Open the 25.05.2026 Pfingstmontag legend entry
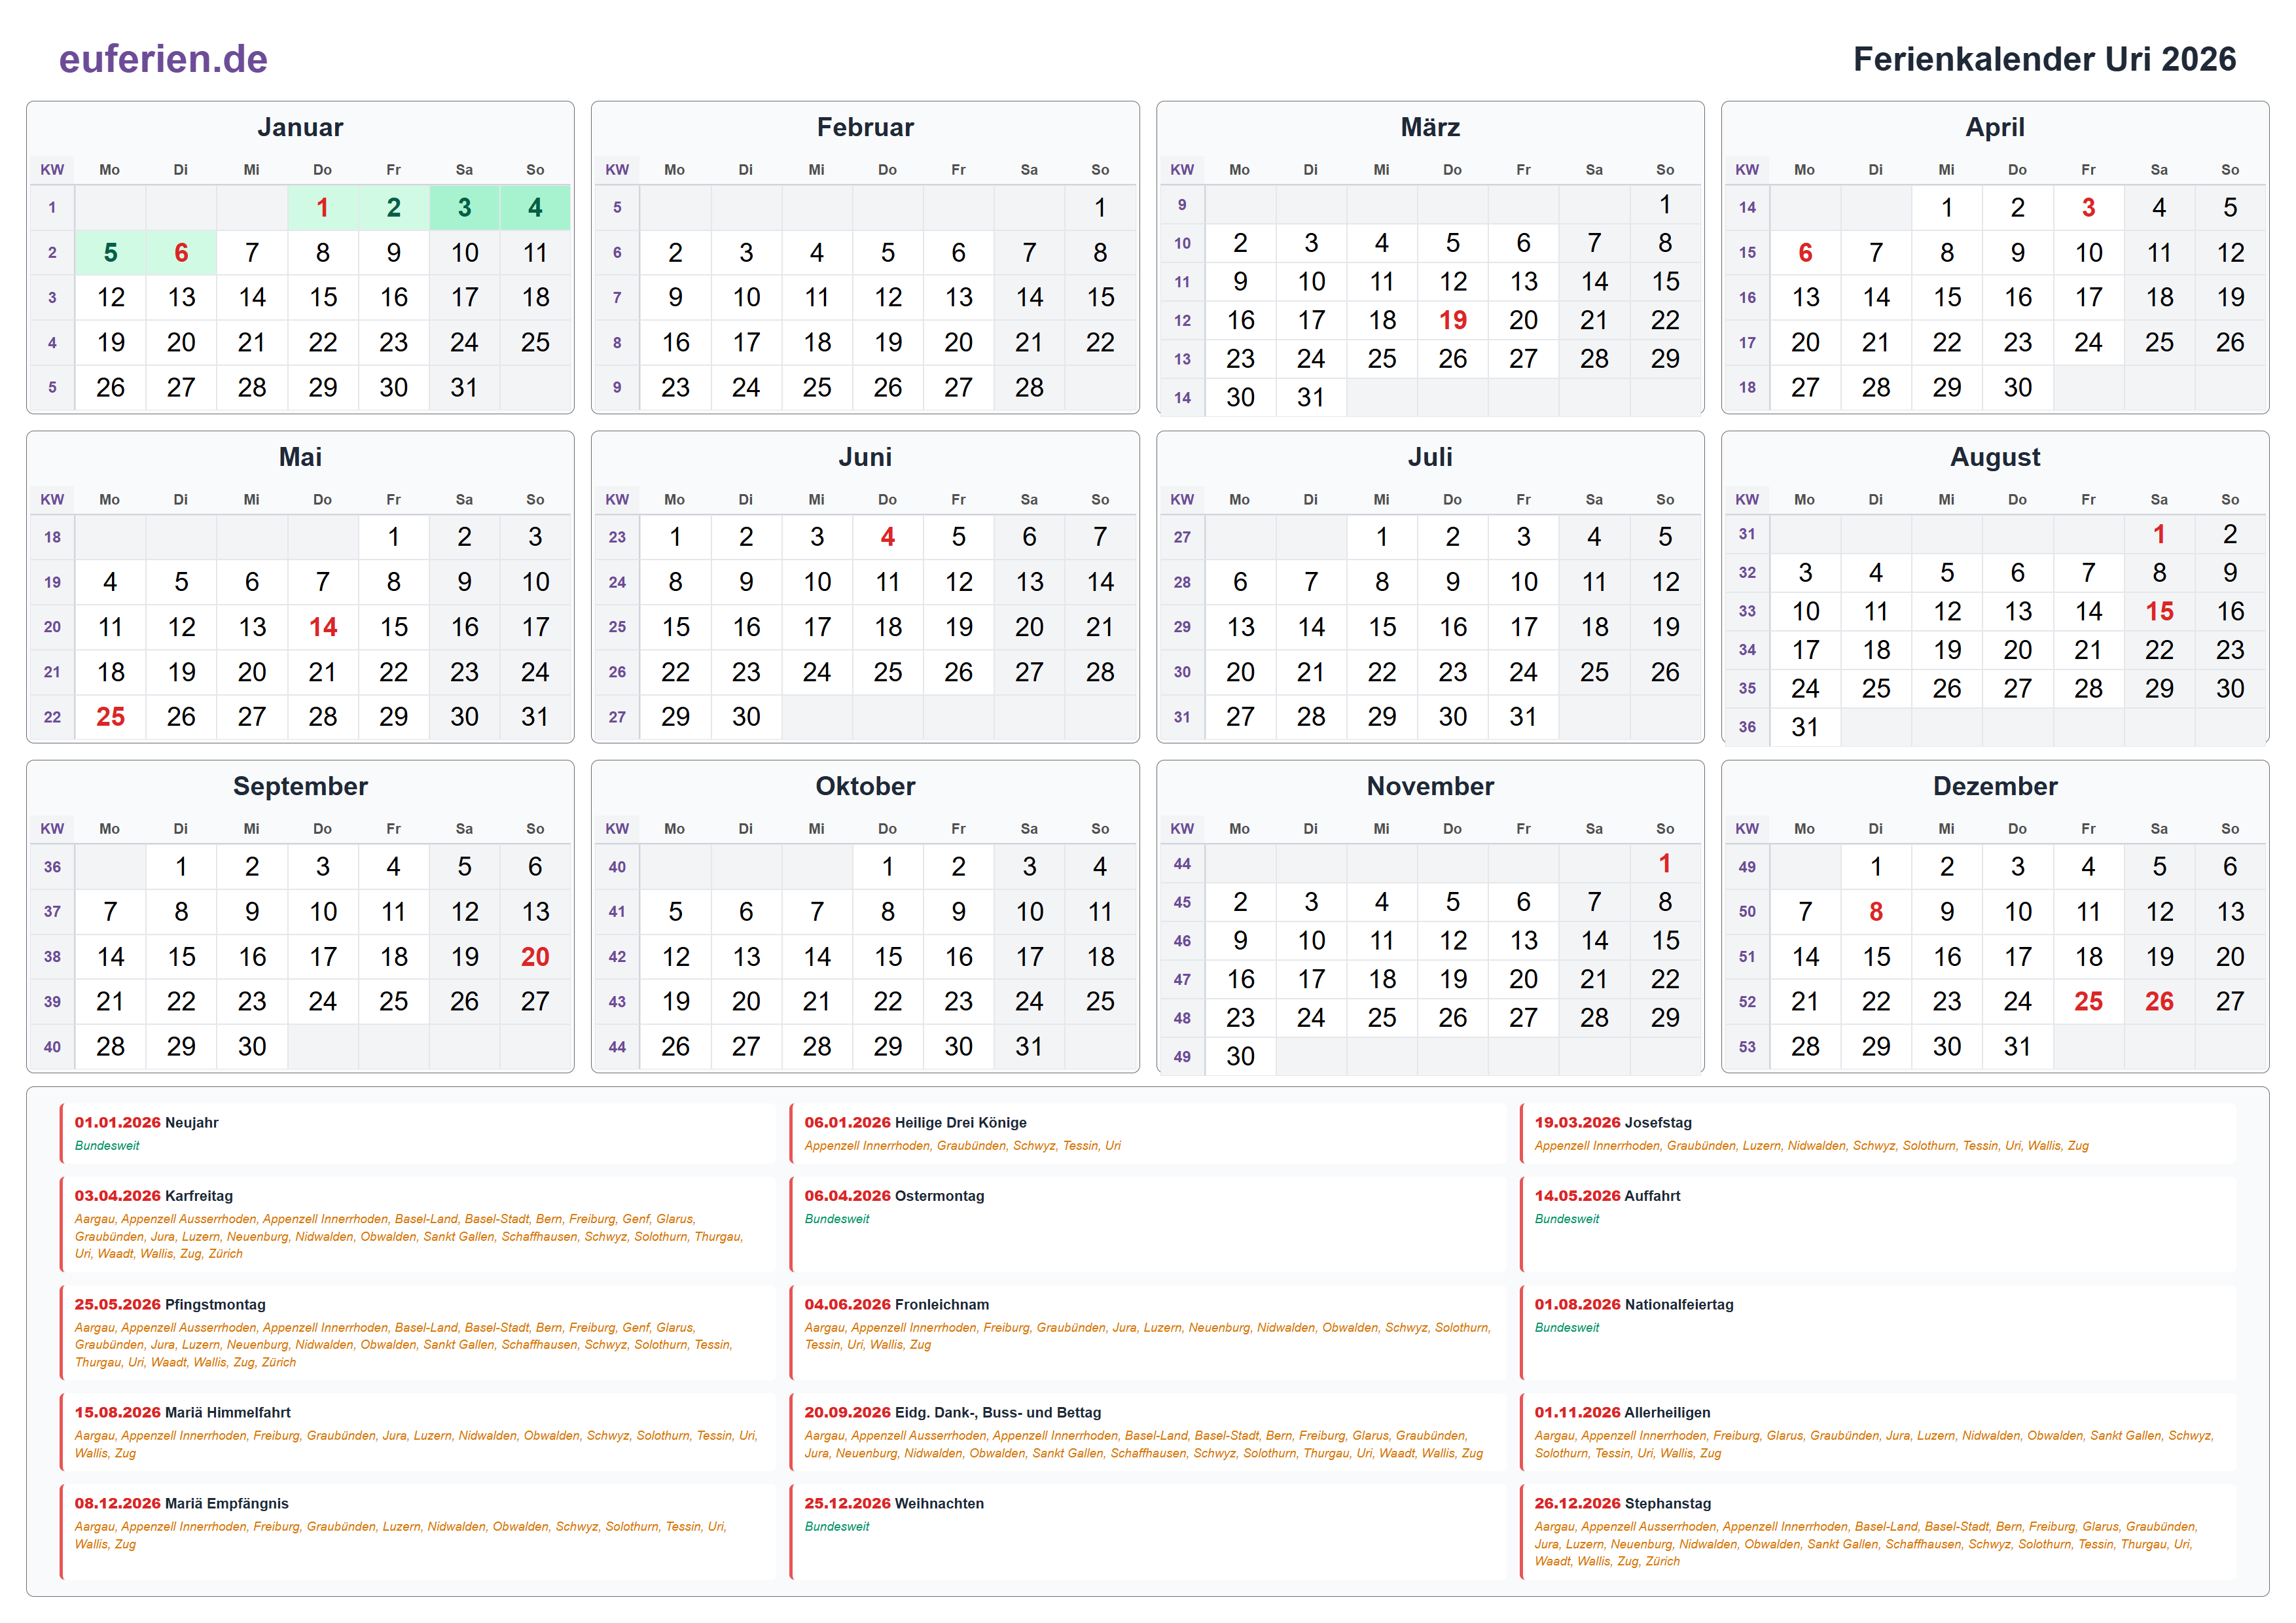This screenshot has width=2296, height=1623. (x=418, y=1333)
